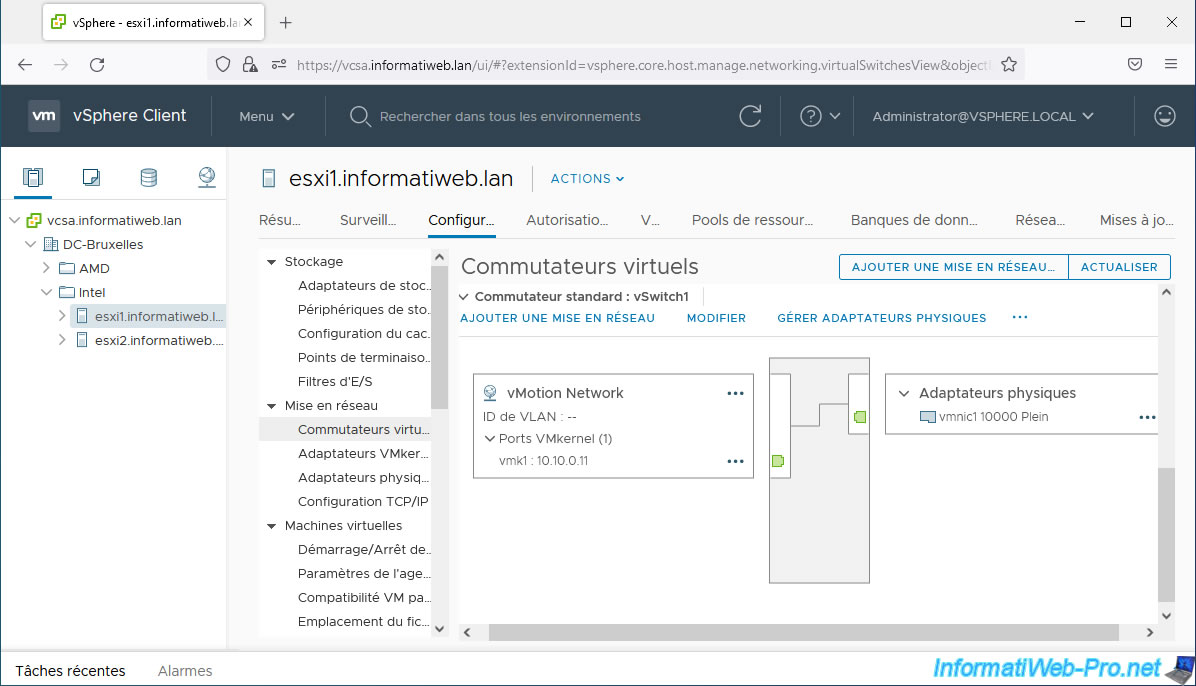The height and width of the screenshot is (686, 1196).
Task: Open vMotion Network options ellipsis
Action: coord(735,394)
